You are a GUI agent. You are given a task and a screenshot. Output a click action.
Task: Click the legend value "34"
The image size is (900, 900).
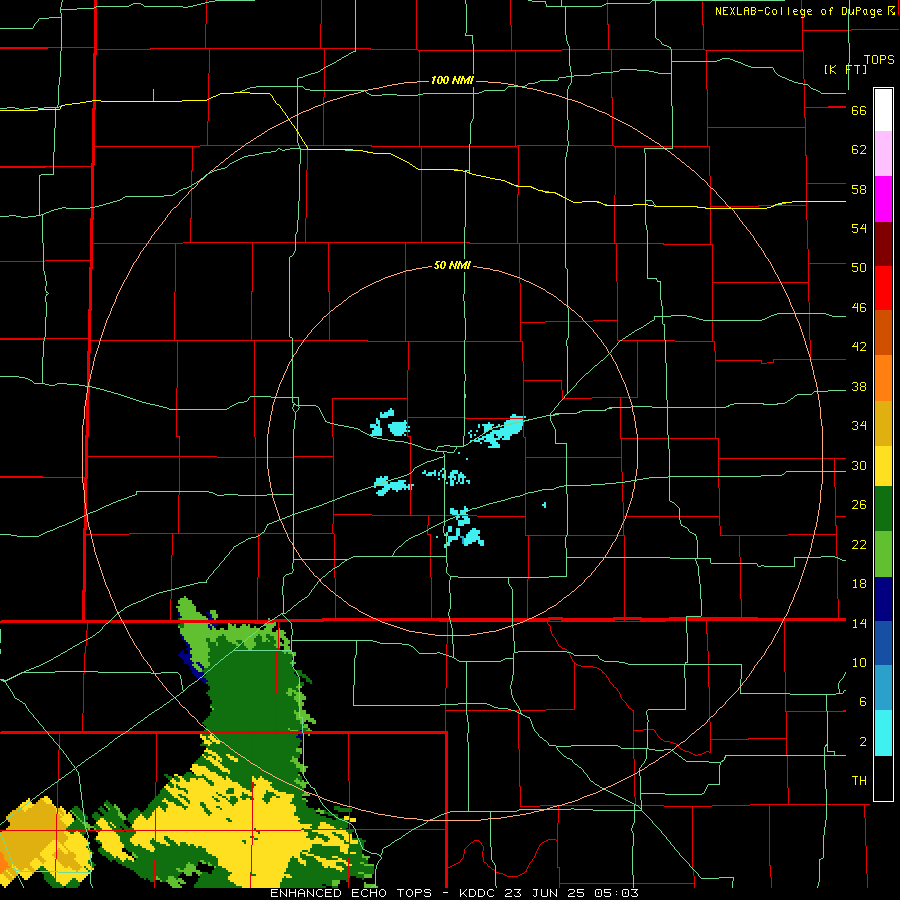click(859, 426)
